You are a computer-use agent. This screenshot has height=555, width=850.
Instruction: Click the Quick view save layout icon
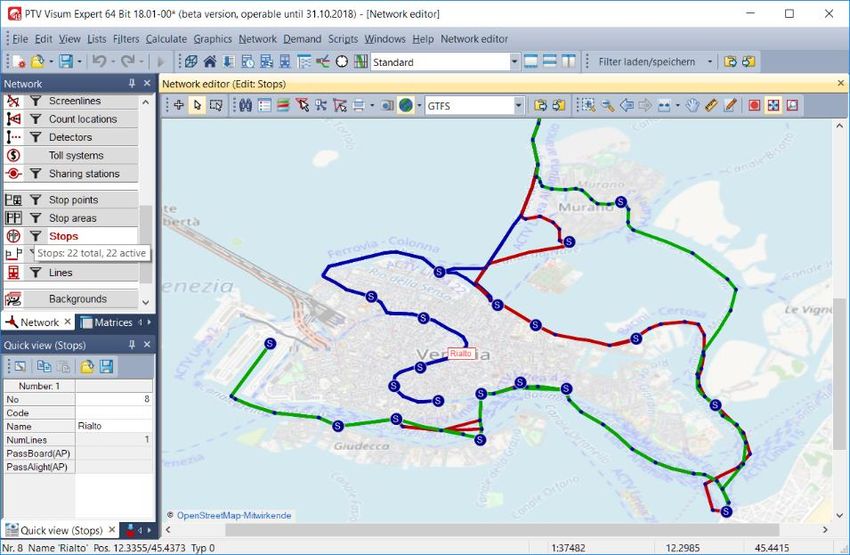point(106,366)
